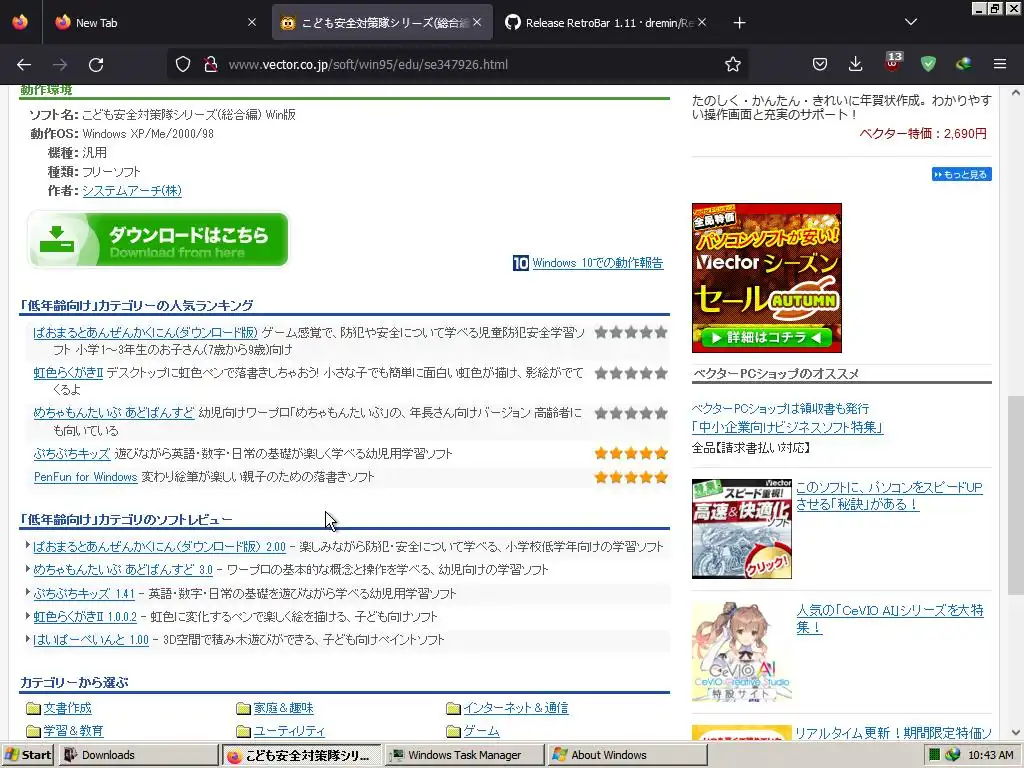Click the network globe tray icon
The width and height of the screenshot is (1024, 768).
click(953, 755)
